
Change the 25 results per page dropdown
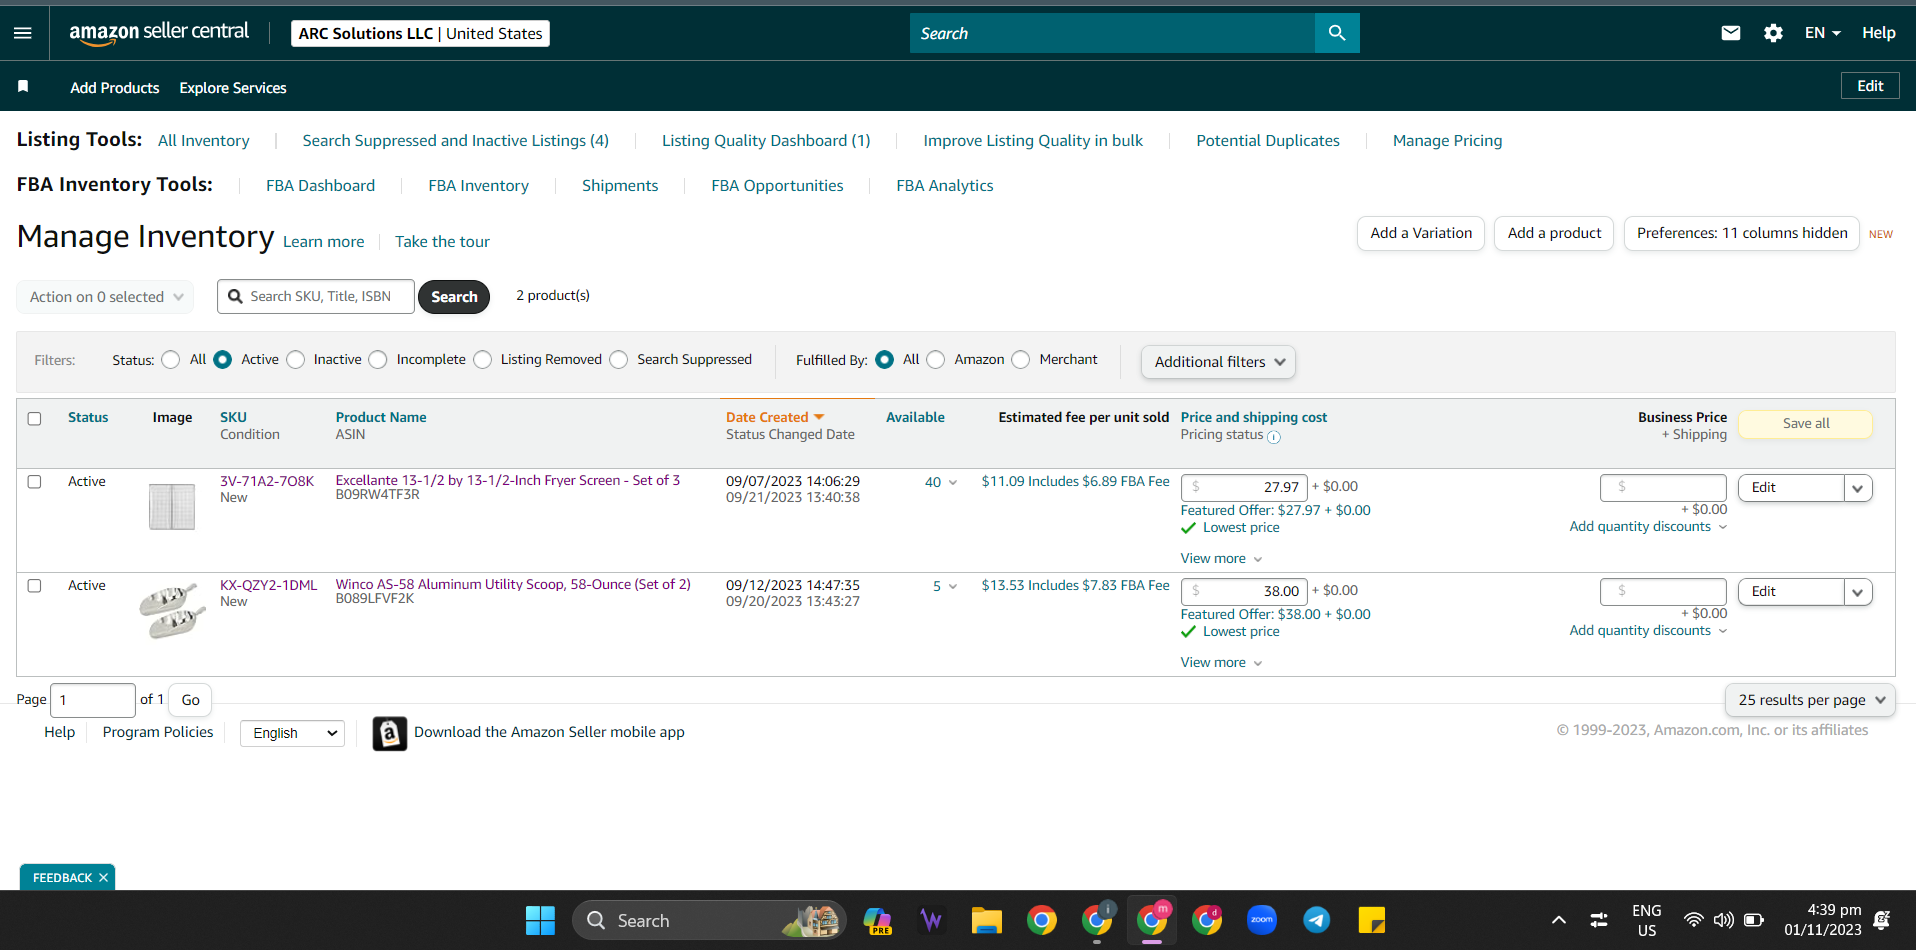coord(1810,700)
